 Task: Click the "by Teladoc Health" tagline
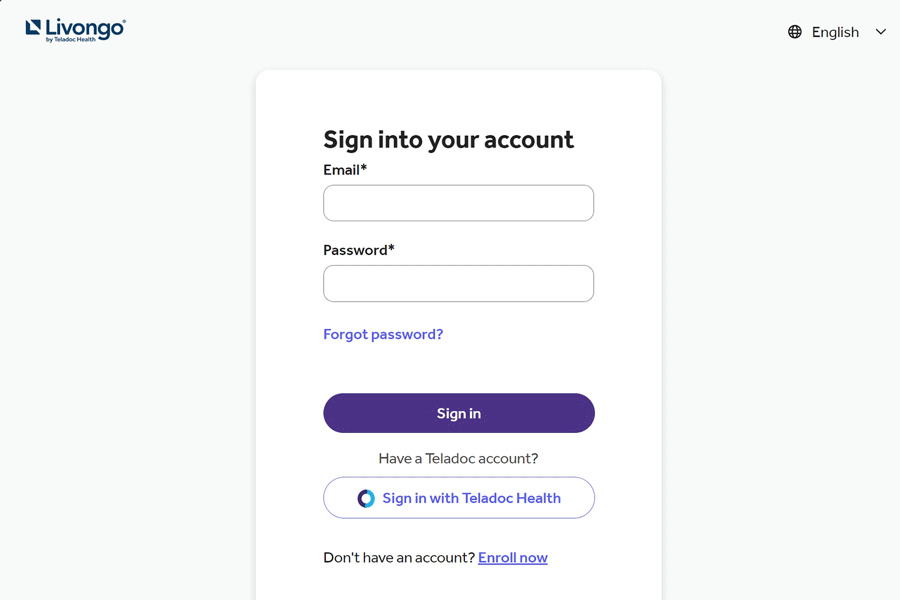pos(71,40)
